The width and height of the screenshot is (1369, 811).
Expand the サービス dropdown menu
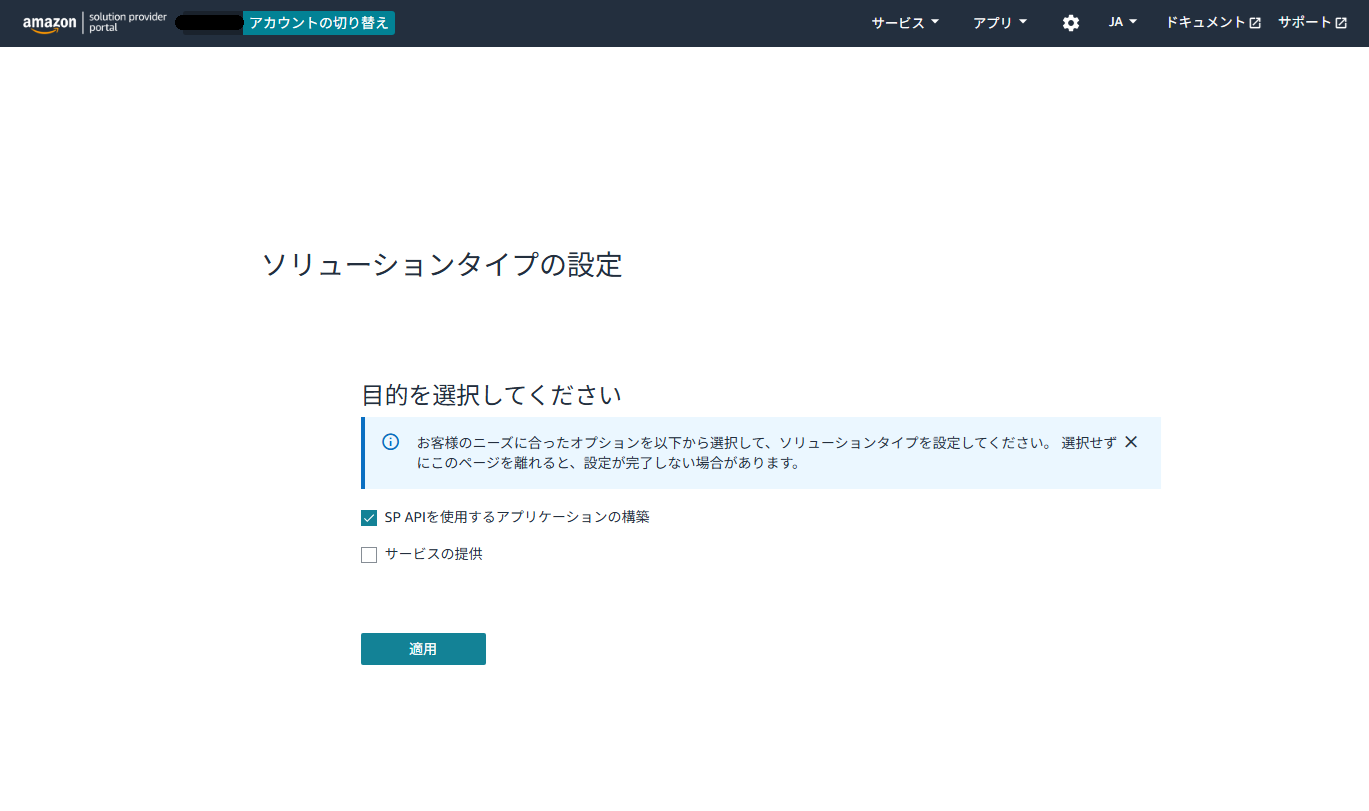tap(905, 23)
